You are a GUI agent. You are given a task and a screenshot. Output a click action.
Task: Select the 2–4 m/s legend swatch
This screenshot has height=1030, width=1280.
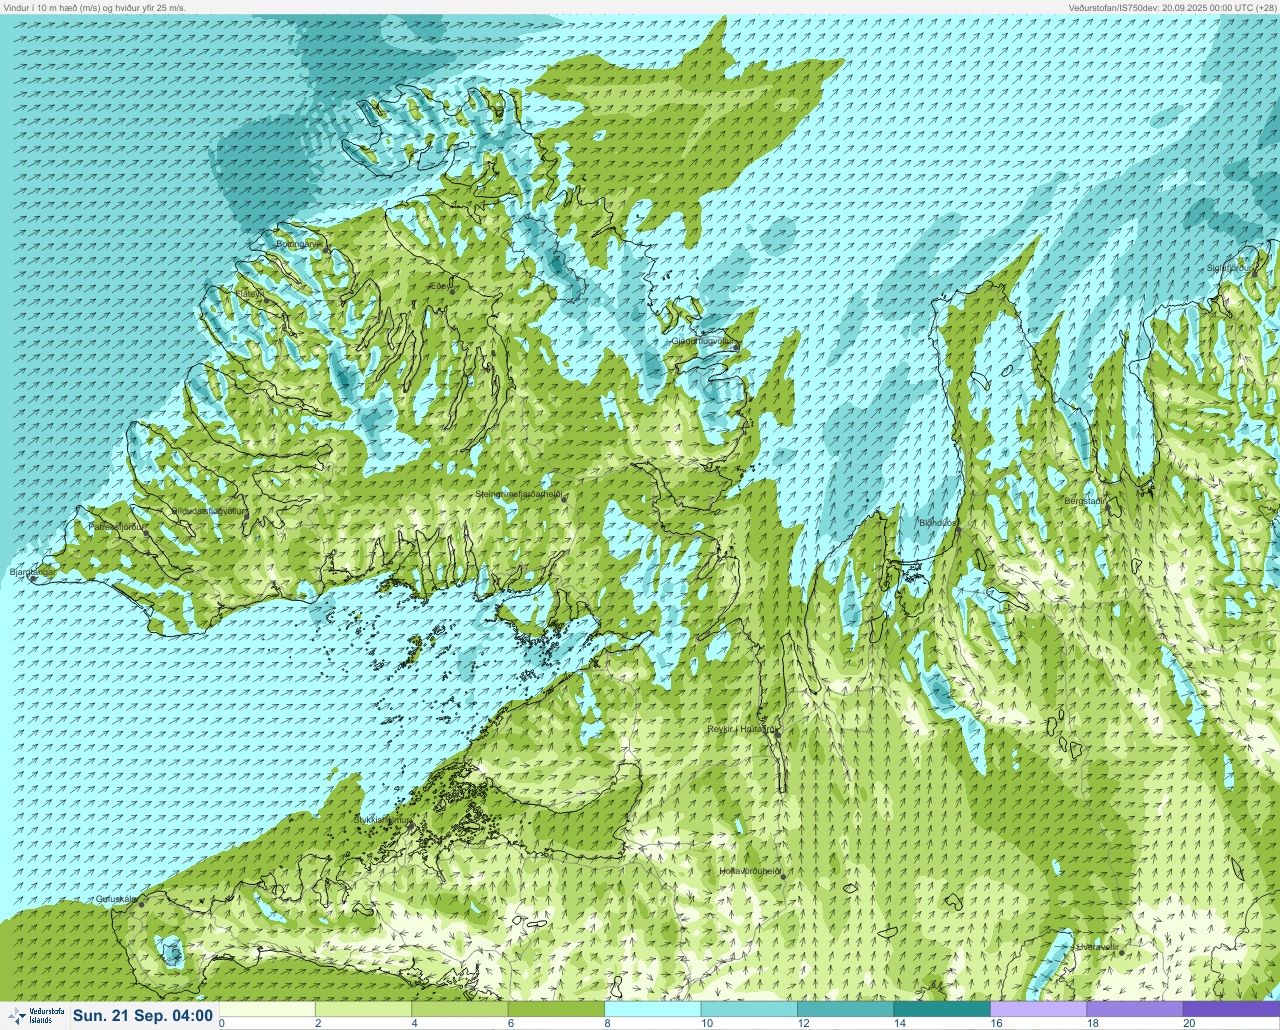[x=364, y=1009]
